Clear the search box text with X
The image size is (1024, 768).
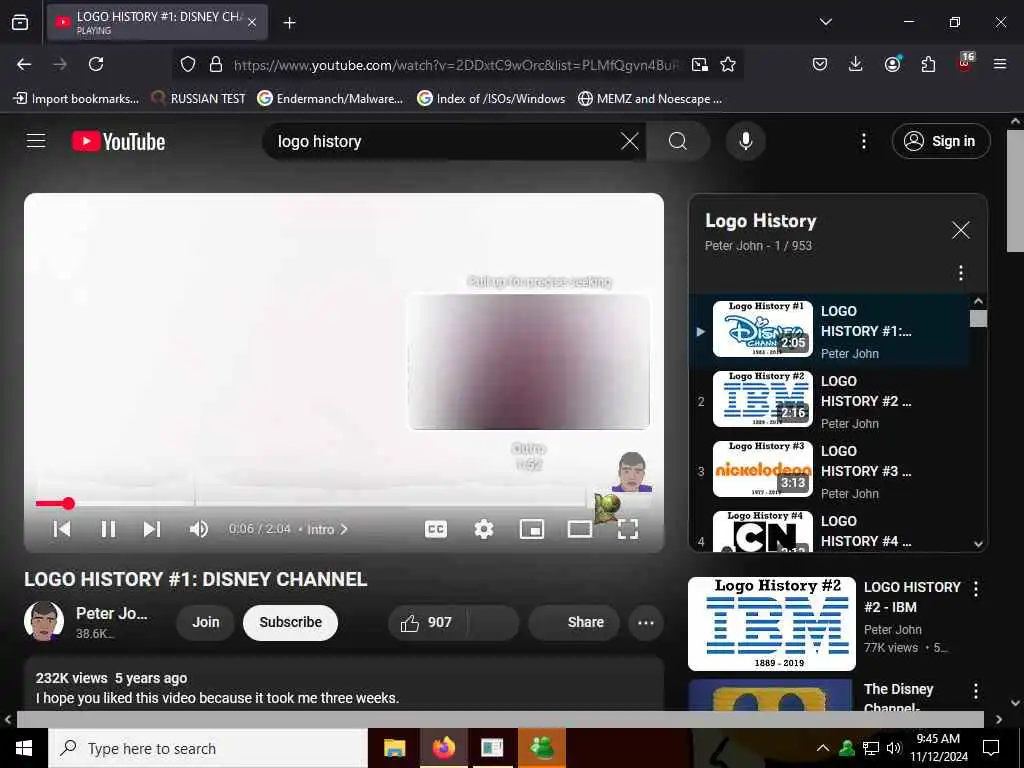[x=630, y=141]
